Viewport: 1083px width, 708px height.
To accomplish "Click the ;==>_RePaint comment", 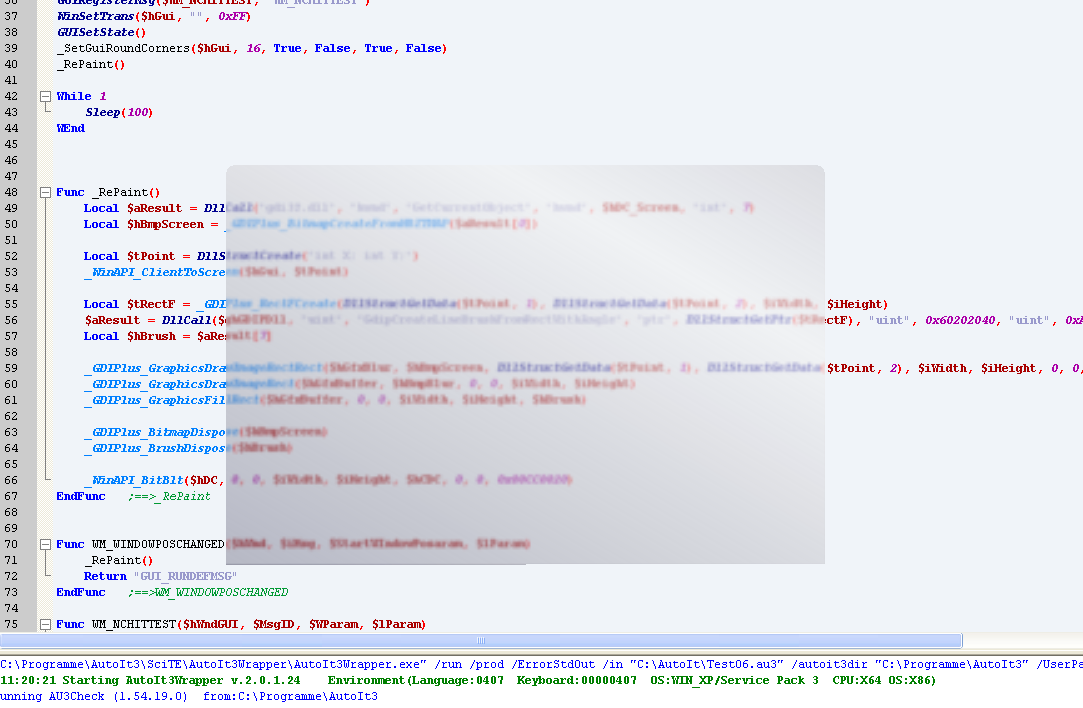I will pyautogui.click(x=169, y=496).
